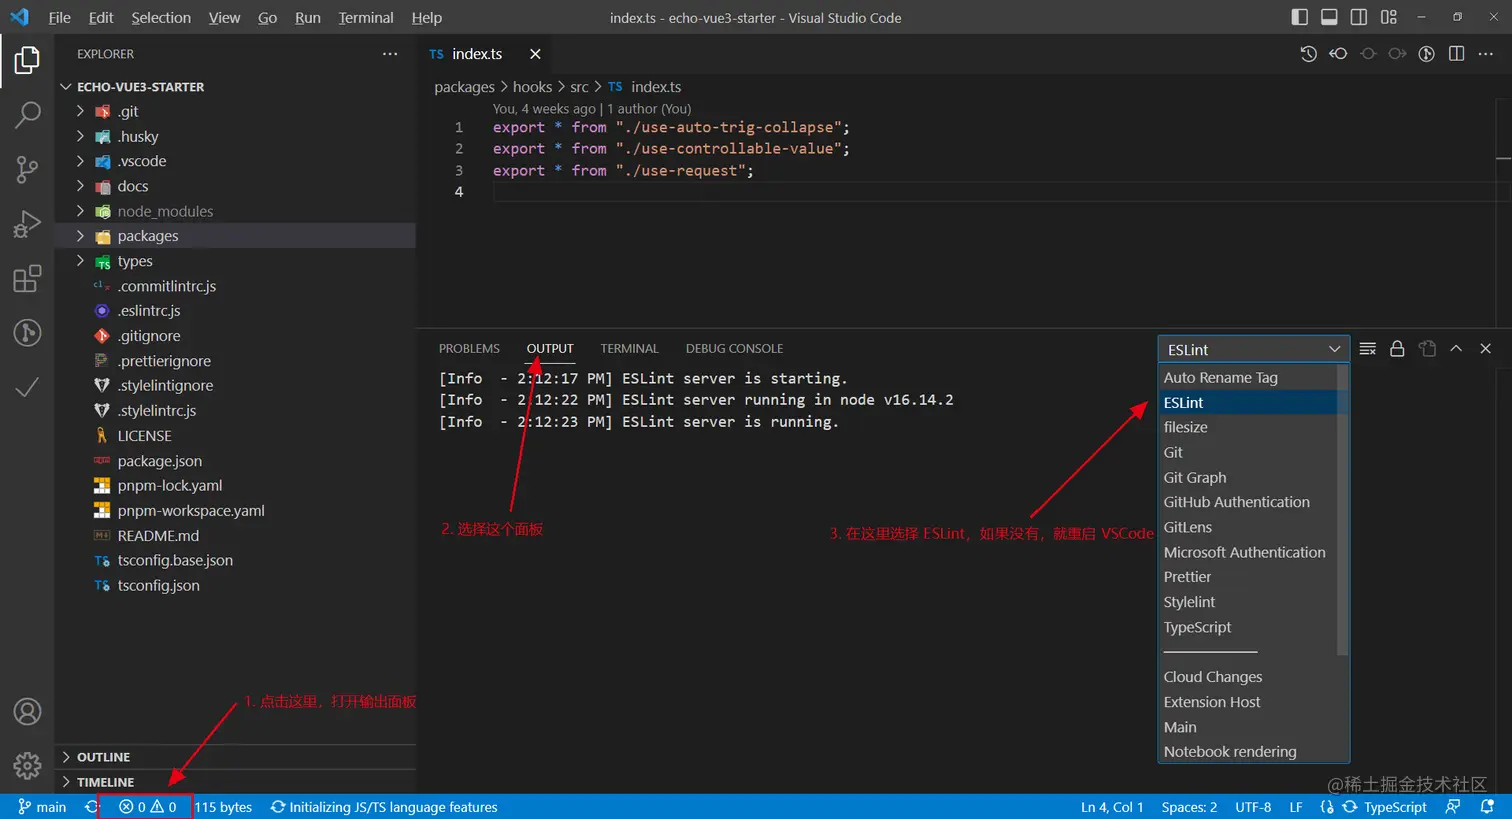
Task: Select TypeScript in output channel list
Action: [1248, 627]
